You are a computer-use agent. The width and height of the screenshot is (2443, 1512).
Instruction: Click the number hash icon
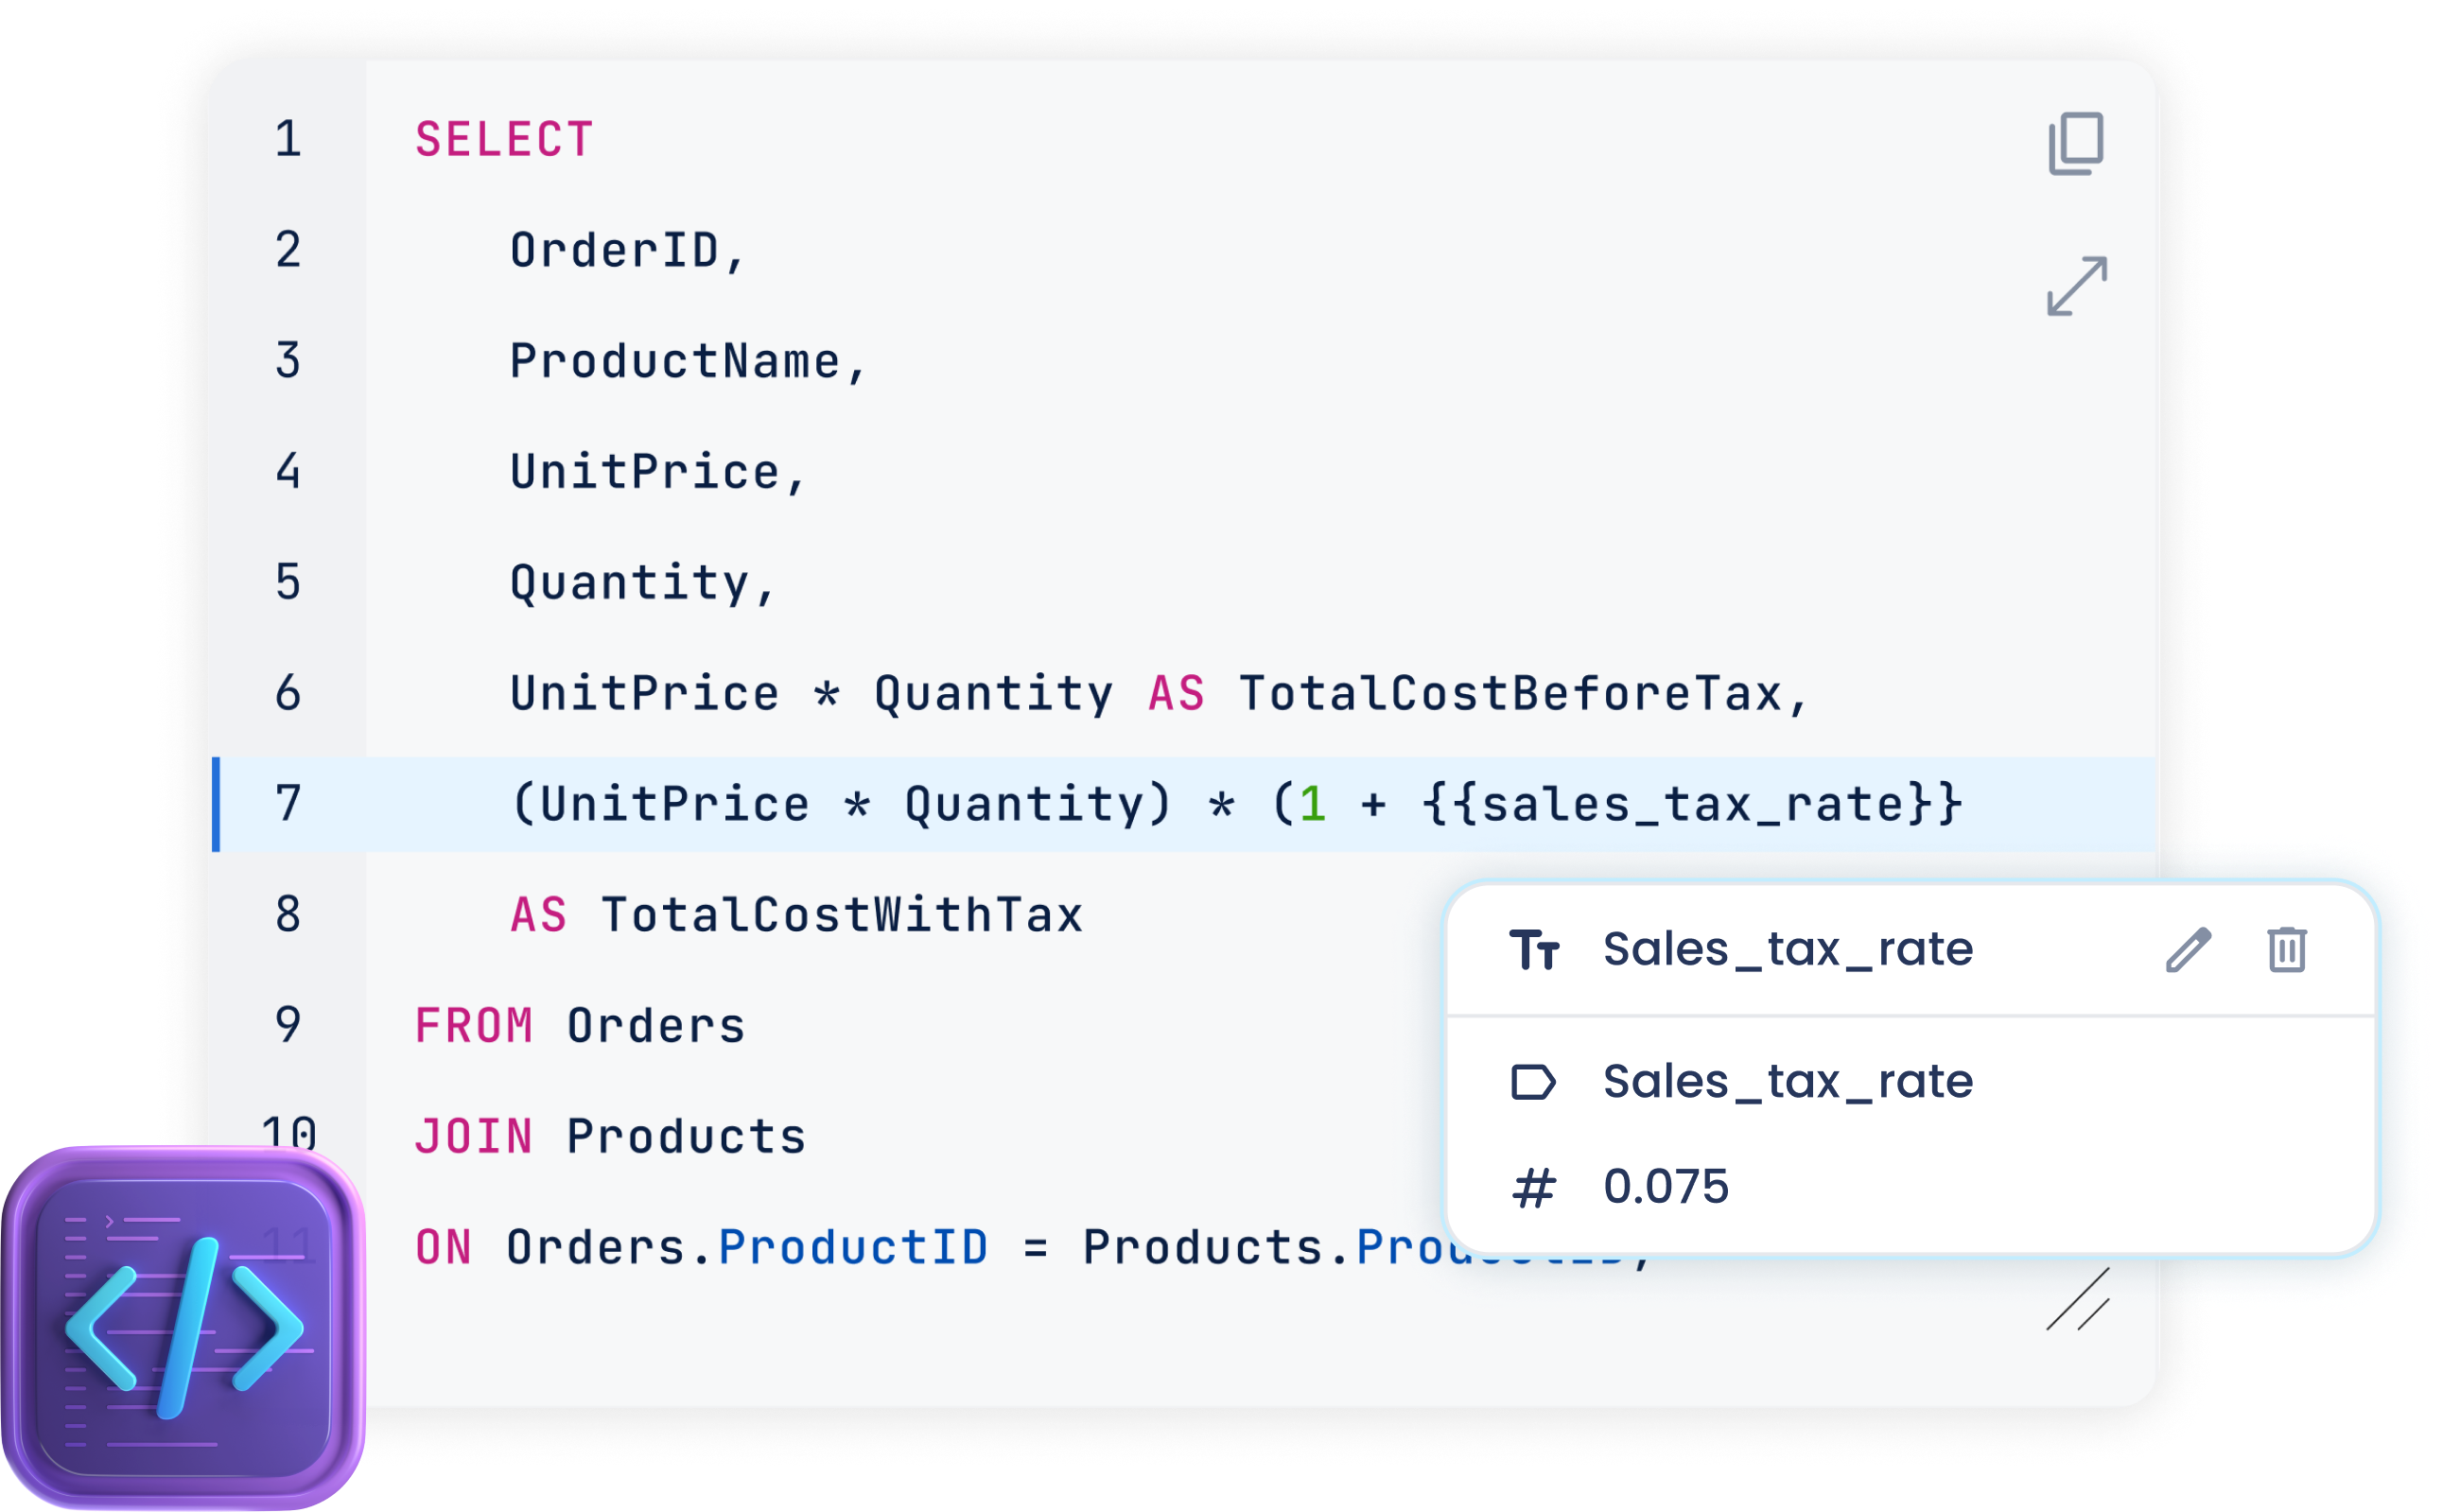(1533, 1188)
